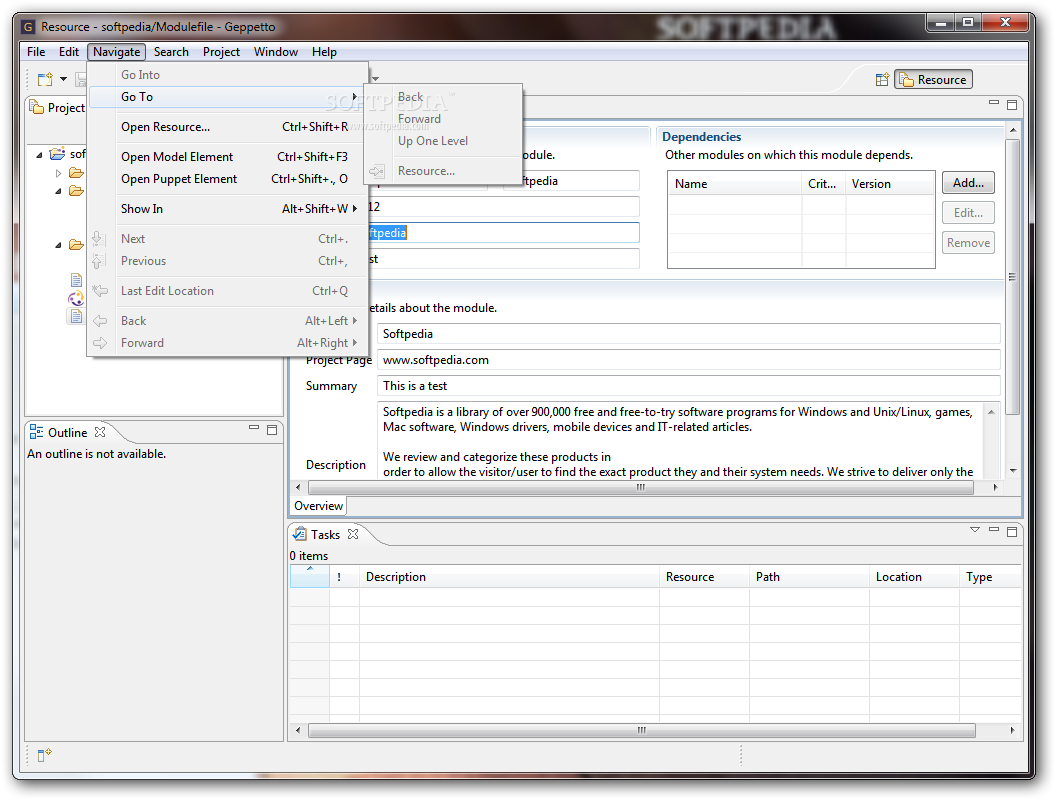Choose Open Puppet Element menu item
This screenshot has width=1056, height=800.
(228, 179)
